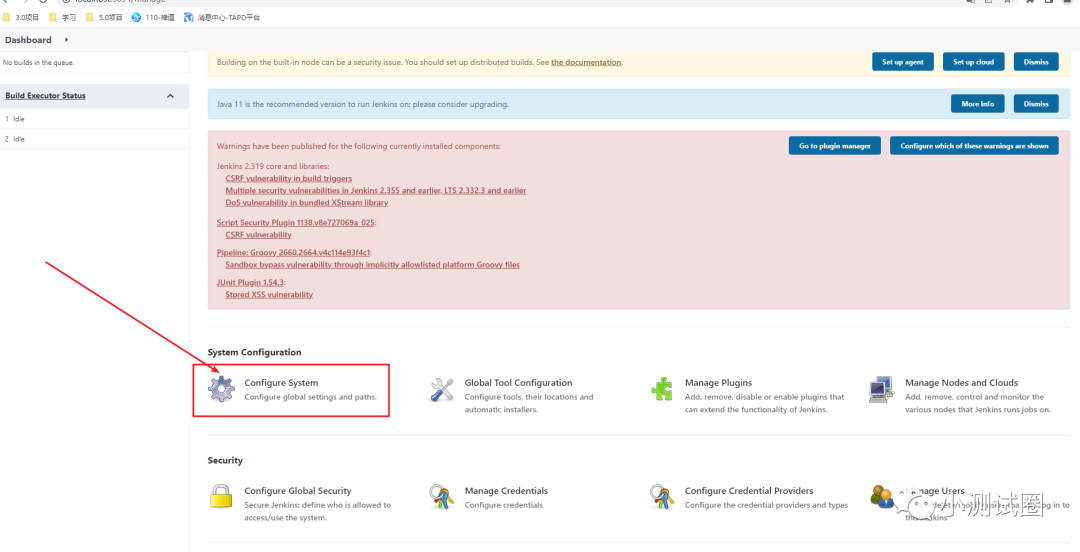Viewport: 1080px width, 552px height.
Task: Select executor 2 Idle row
Action: pos(94,139)
